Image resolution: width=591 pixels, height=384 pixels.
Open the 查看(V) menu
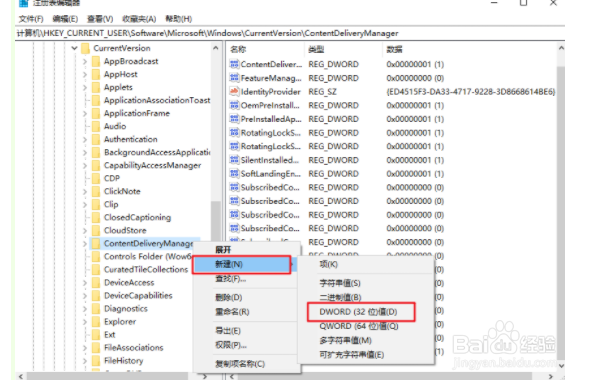click(x=100, y=19)
